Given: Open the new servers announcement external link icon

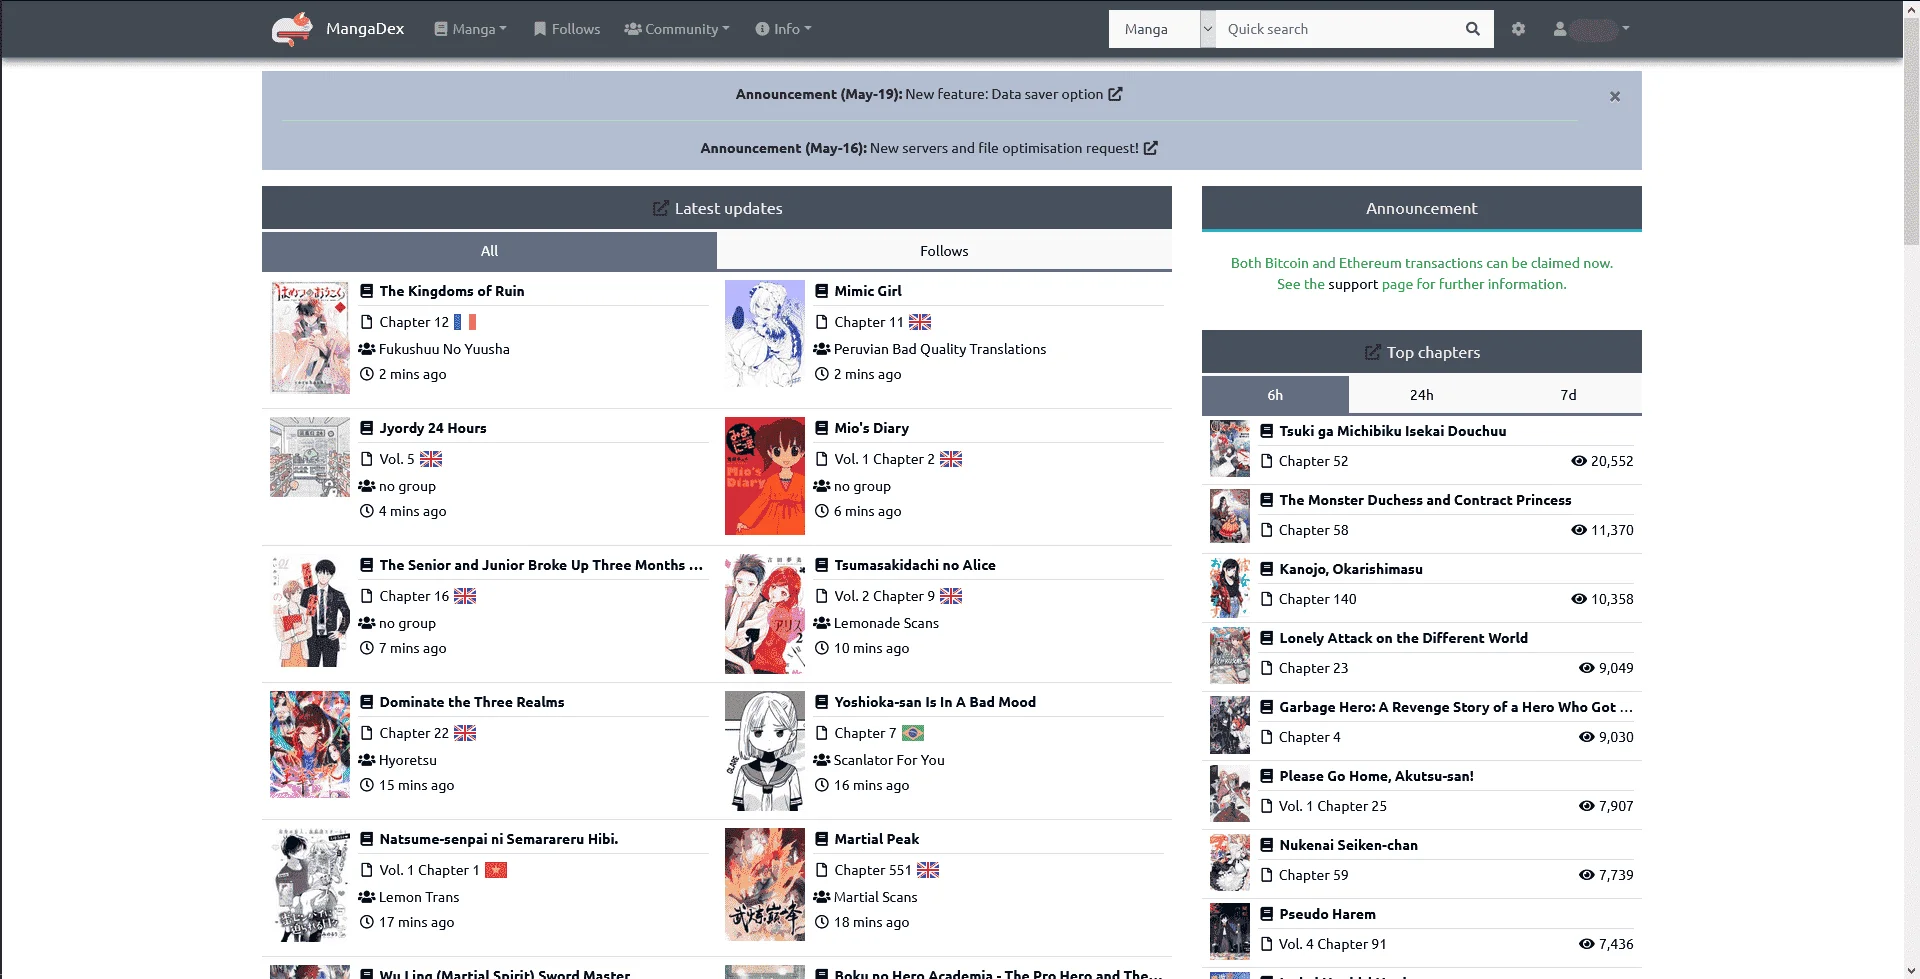Looking at the screenshot, I should [1151, 148].
